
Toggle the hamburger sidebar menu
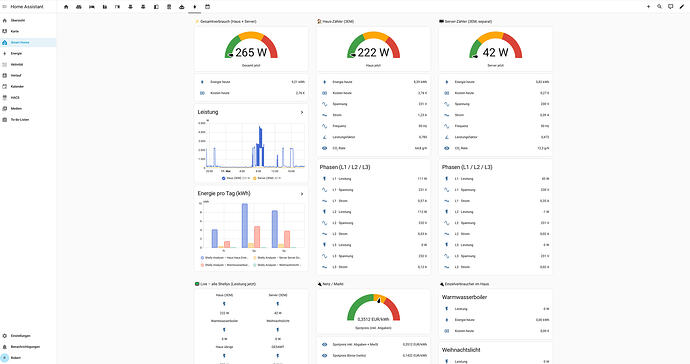pos(5,7)
